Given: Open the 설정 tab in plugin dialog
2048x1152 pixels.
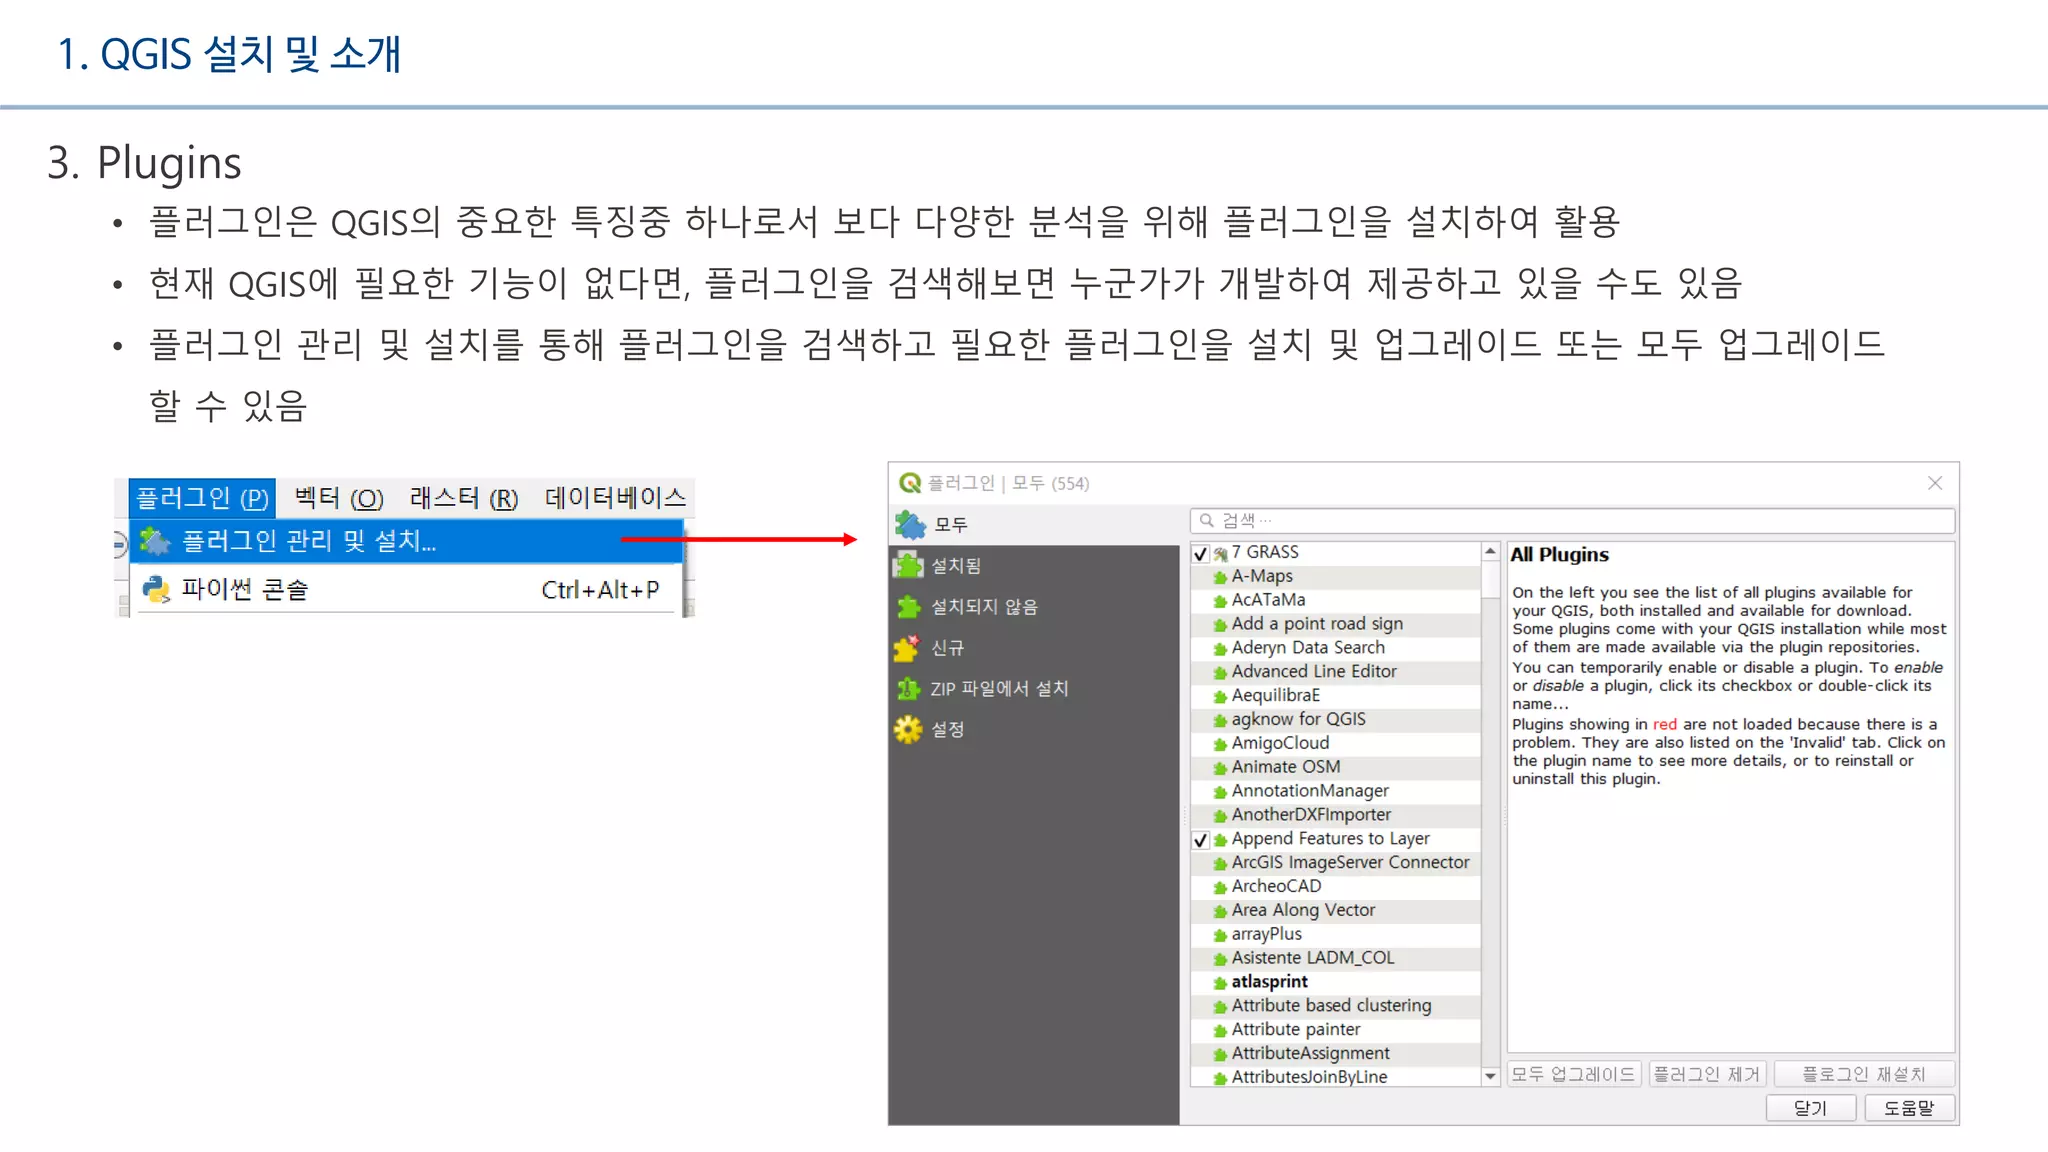Looking at the screenshot, I should pos(1034,730).
